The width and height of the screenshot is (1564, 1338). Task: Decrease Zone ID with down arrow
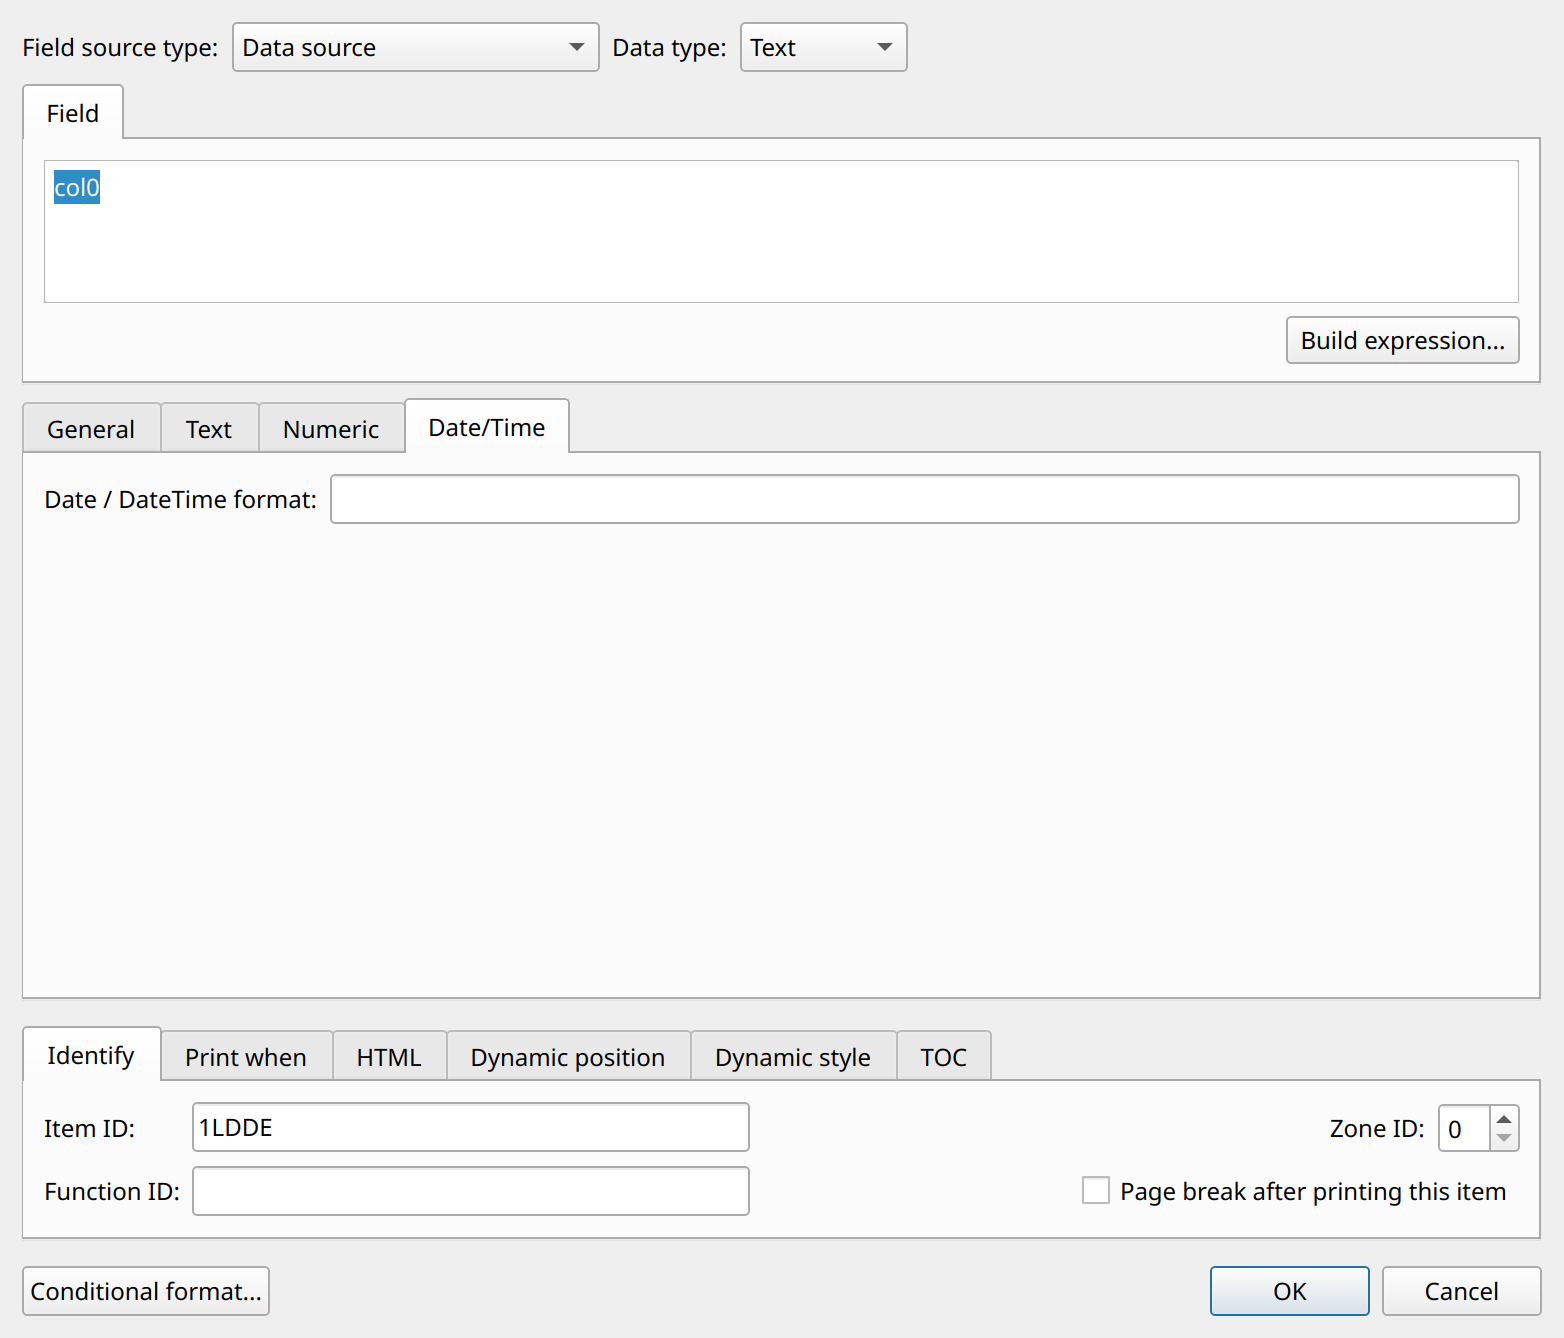(1504, 1139)
